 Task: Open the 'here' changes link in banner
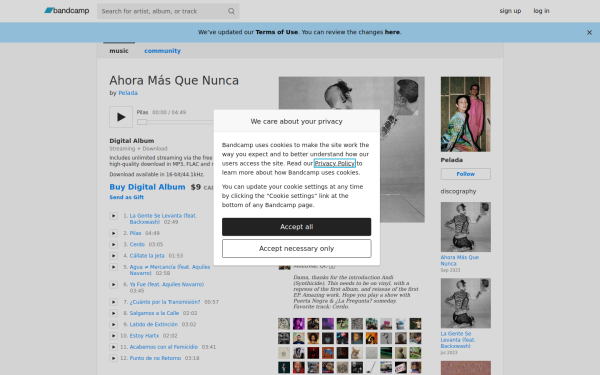392,32
